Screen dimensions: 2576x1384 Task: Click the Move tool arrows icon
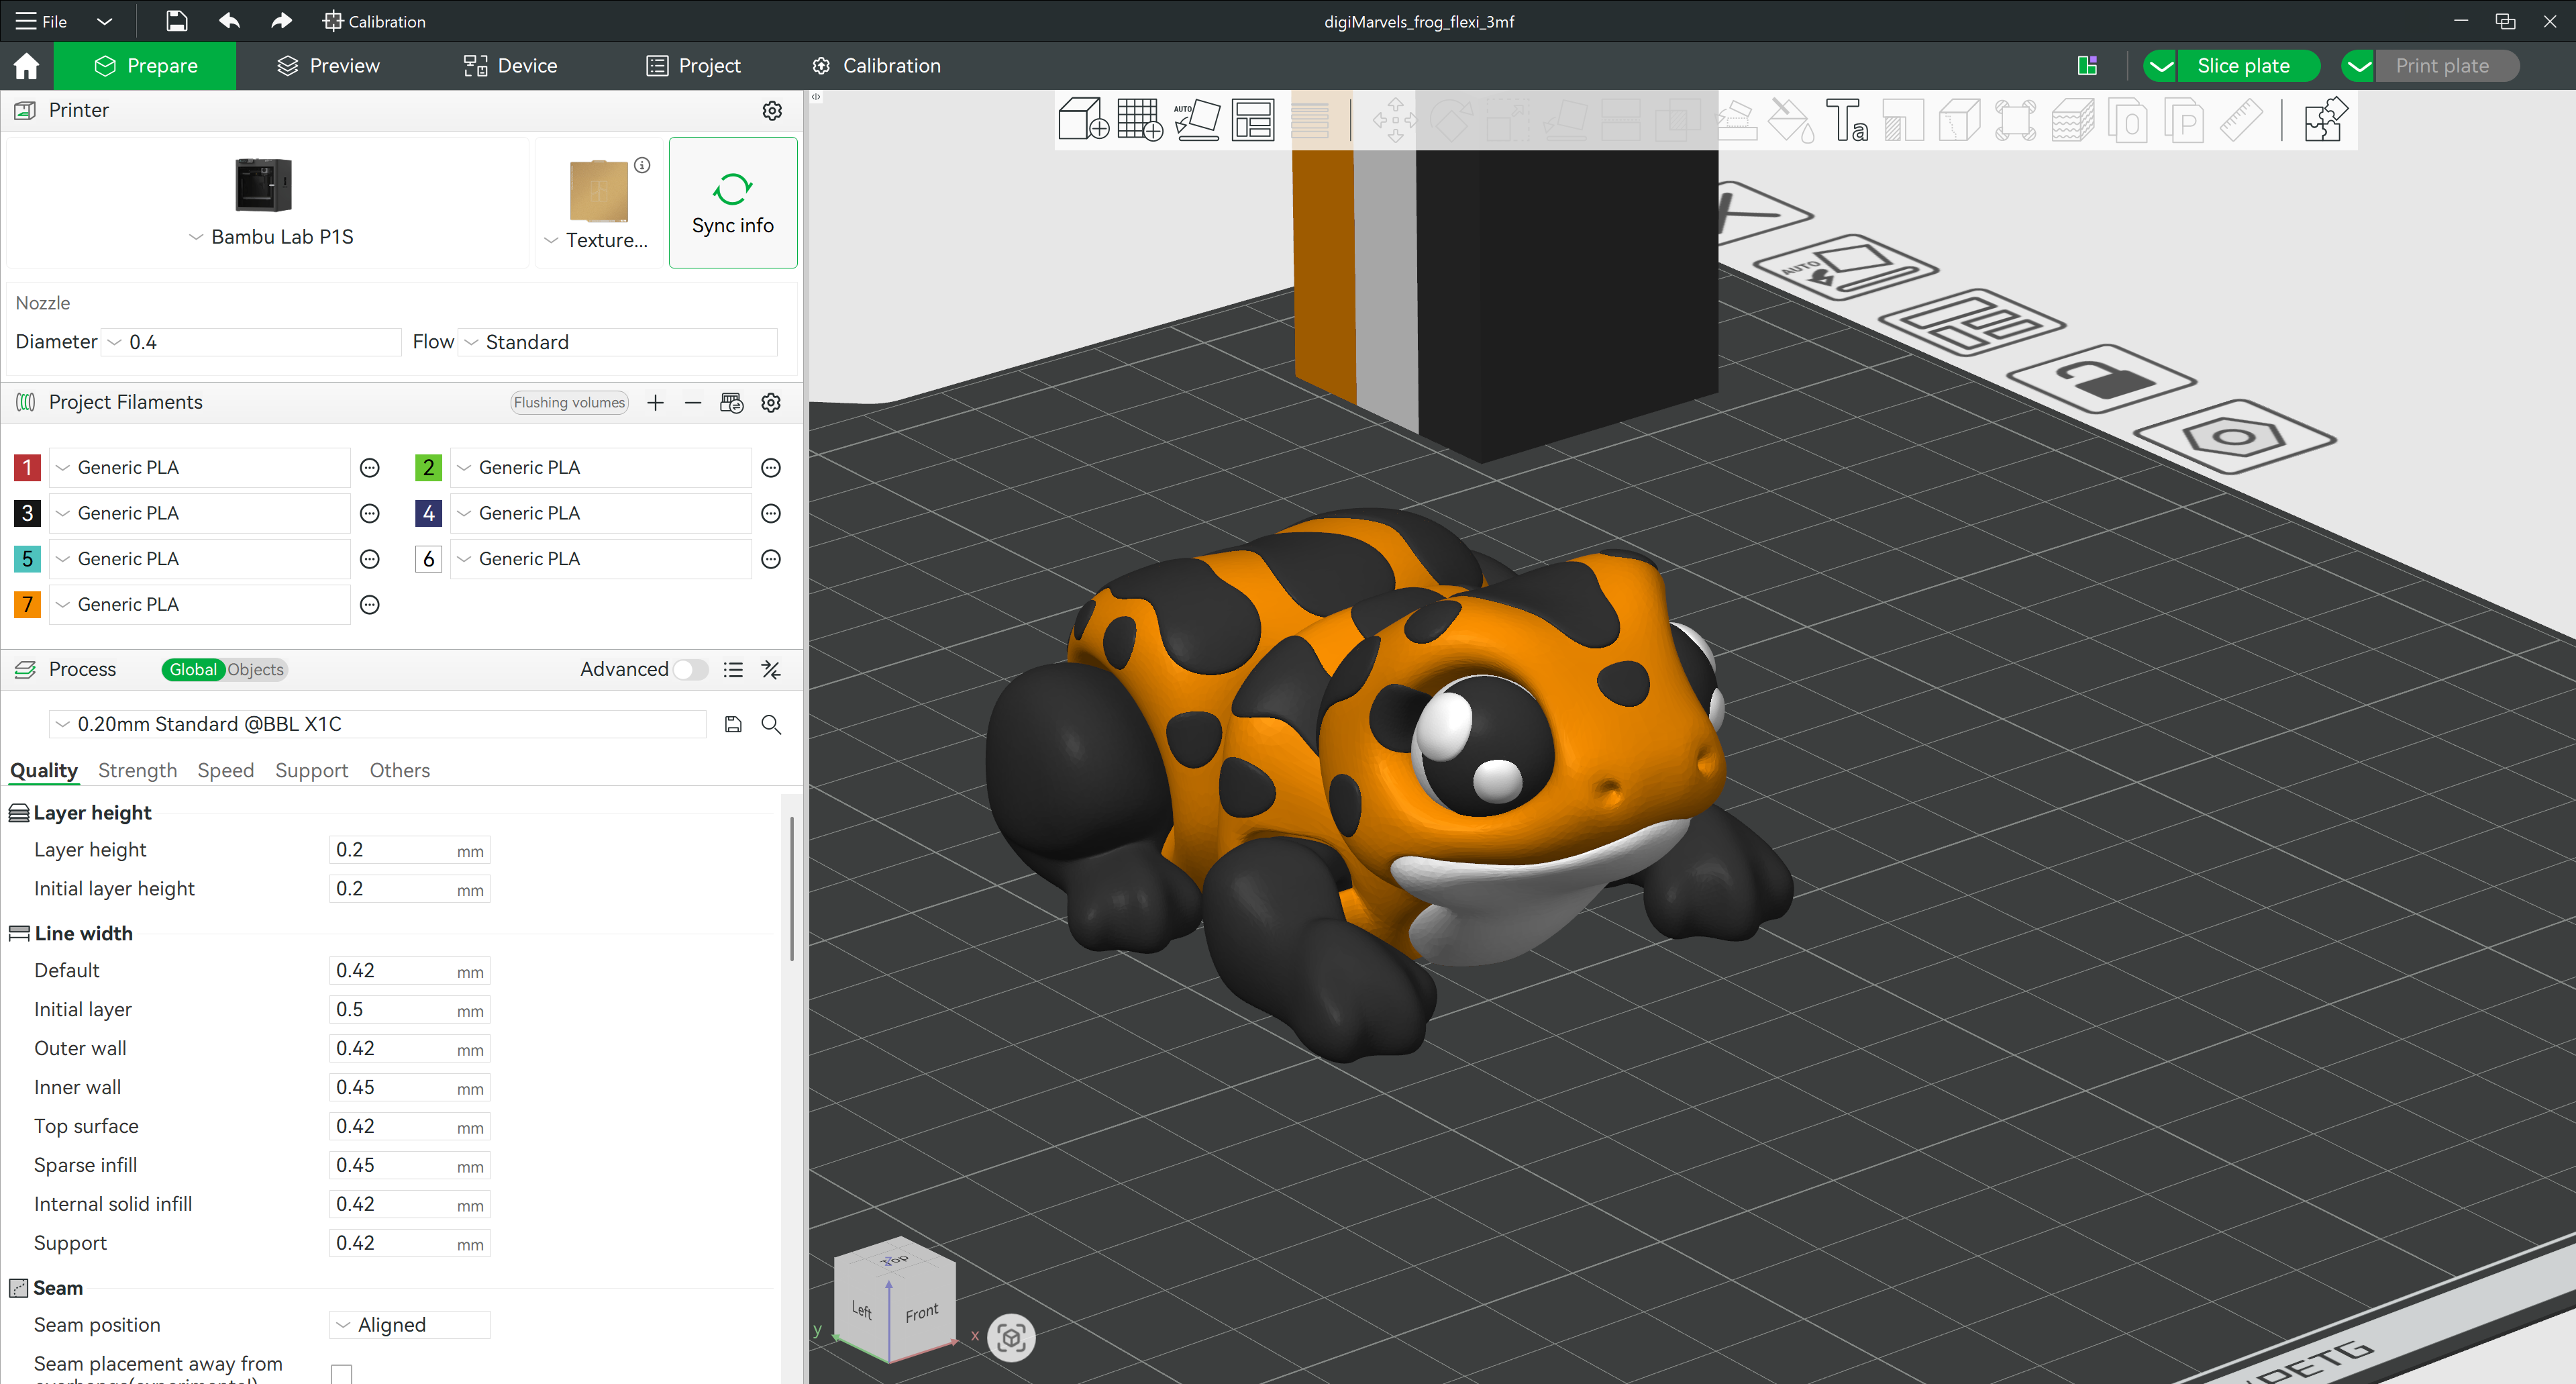(1394, 120)
